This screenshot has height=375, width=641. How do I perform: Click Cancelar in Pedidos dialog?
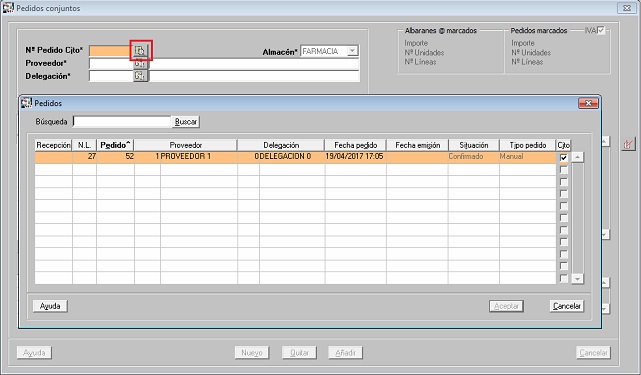coord(567,306)
